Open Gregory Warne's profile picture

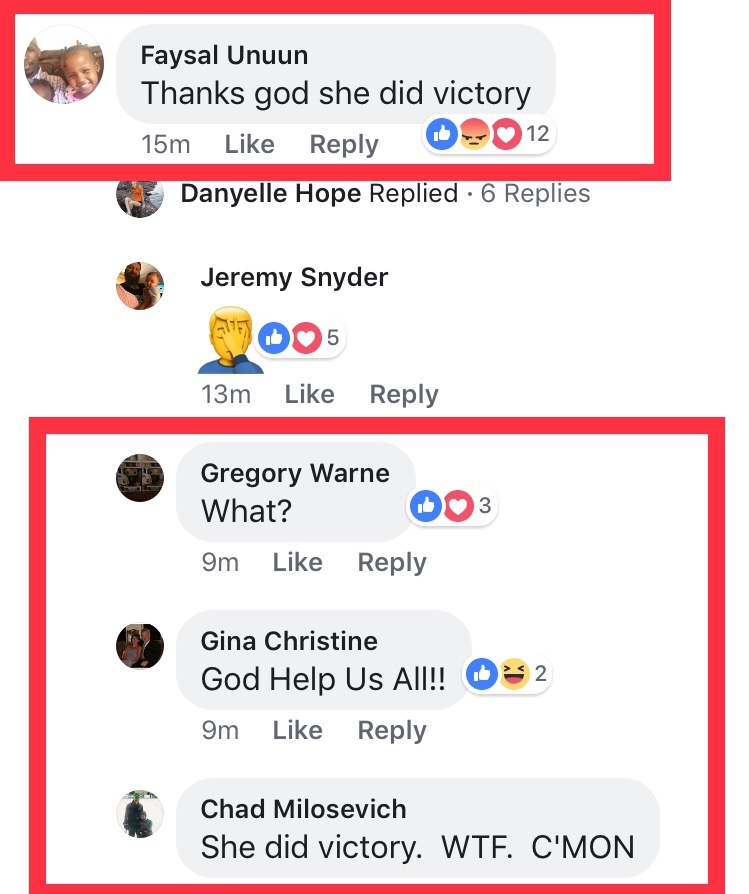point(140,478)
